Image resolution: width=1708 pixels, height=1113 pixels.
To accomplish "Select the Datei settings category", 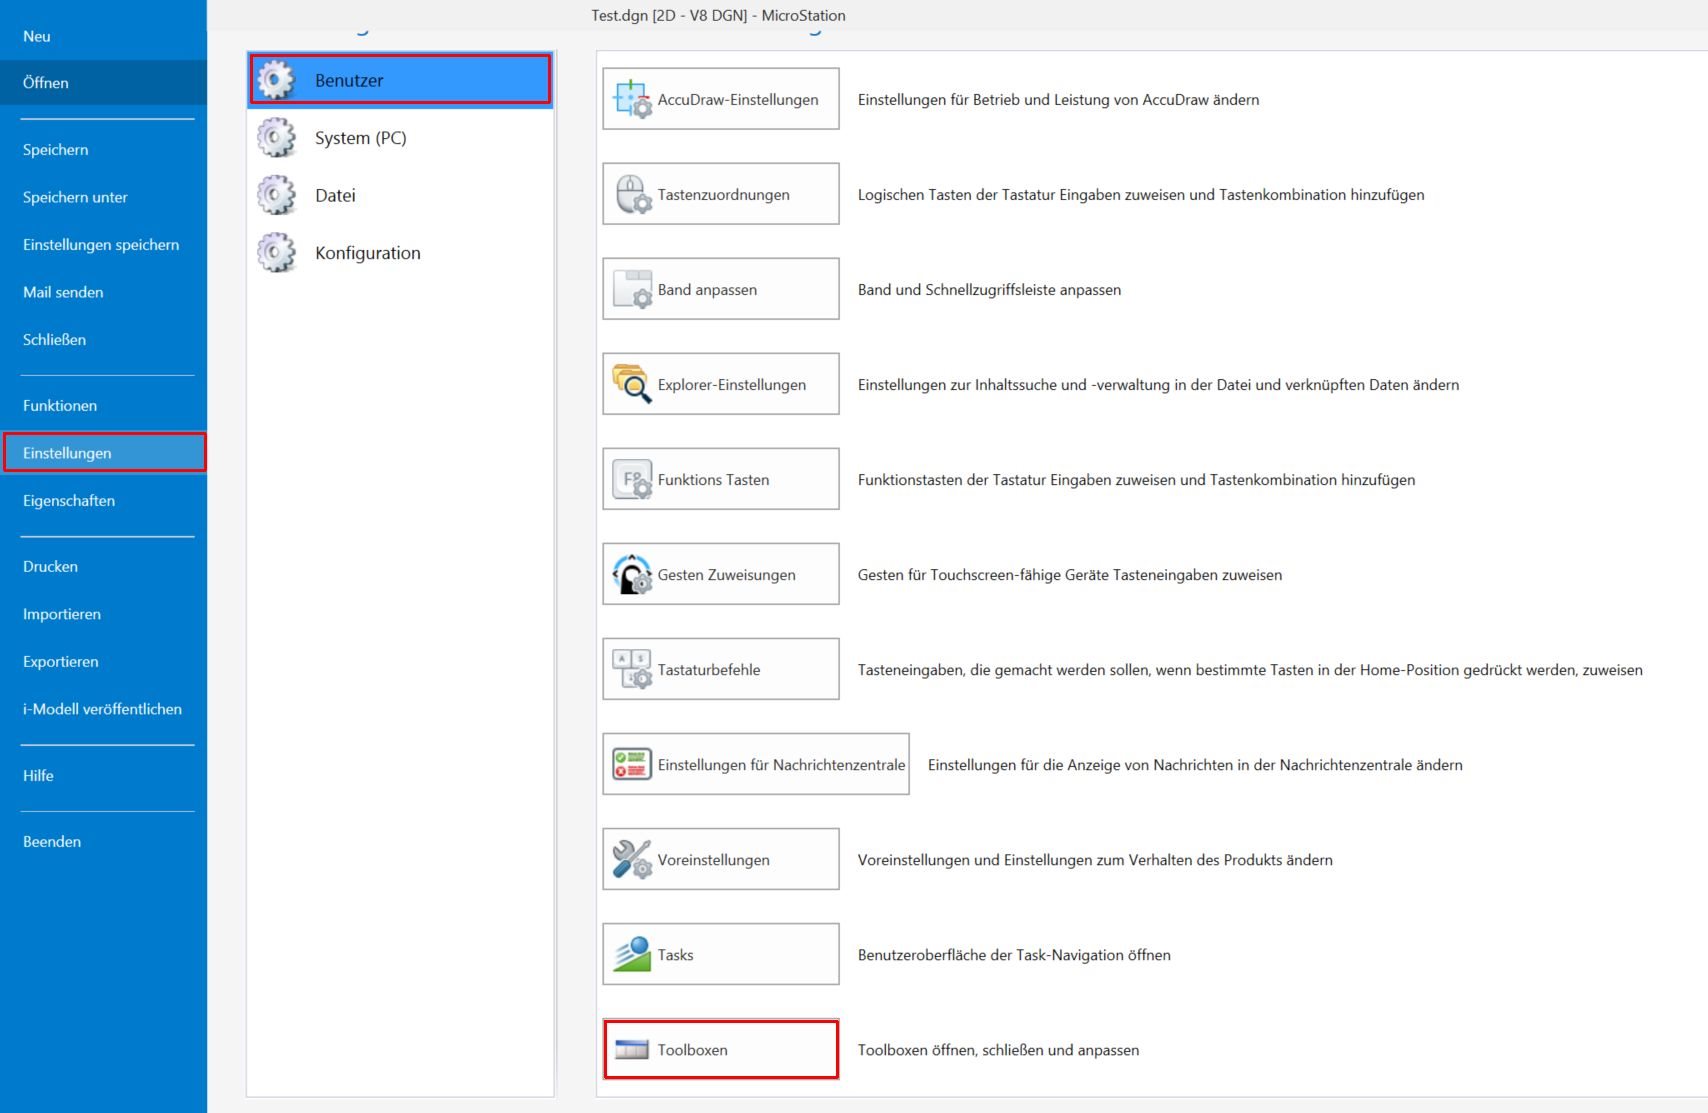I will coord(400,195).
